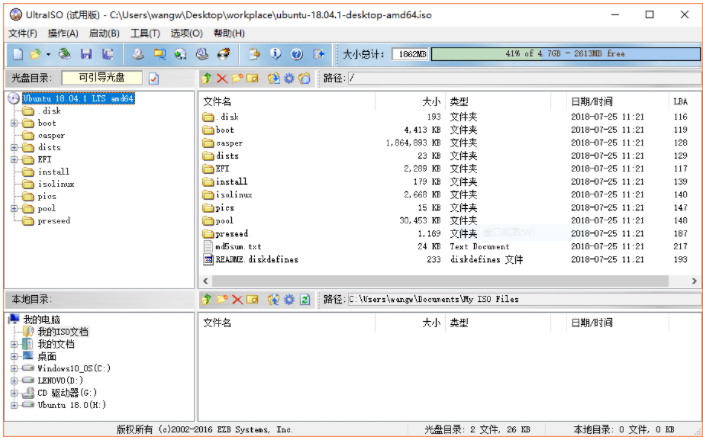Click the Make CD image drive icon

[138, 54]
